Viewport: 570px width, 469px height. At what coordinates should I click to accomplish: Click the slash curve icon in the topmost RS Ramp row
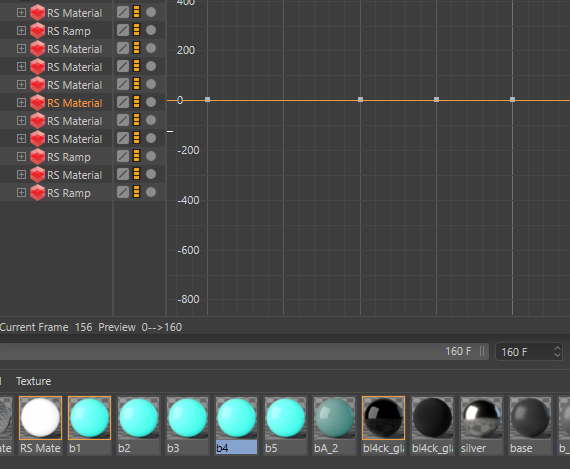coord(123,30)
